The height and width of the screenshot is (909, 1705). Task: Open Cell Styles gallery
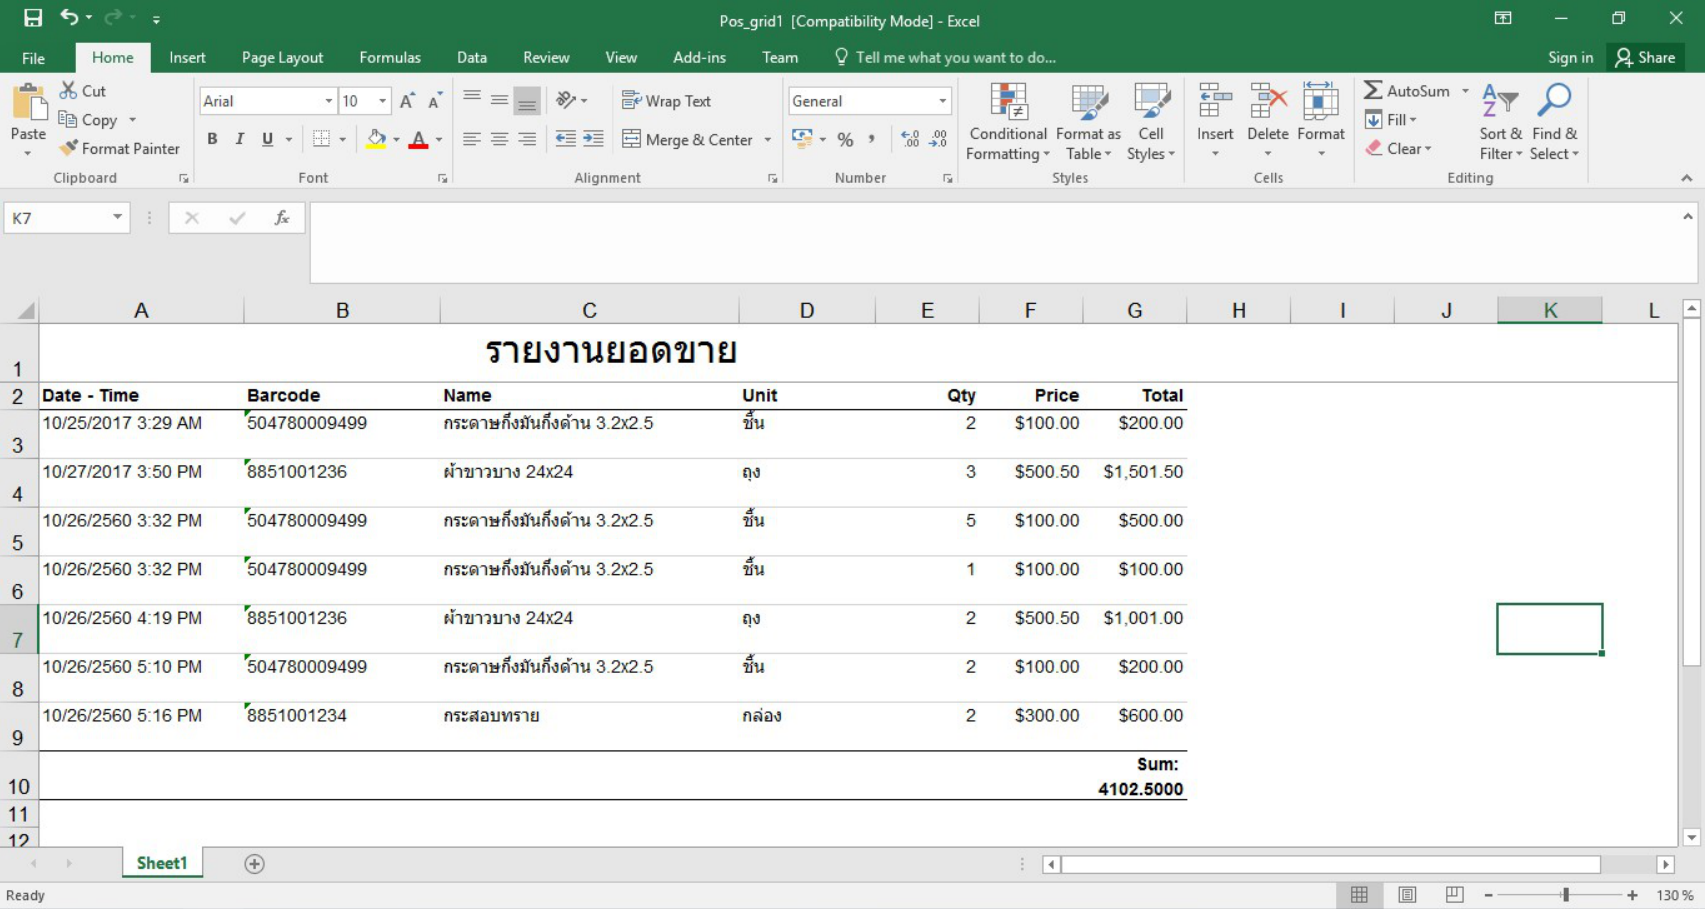tap(1151, 122)
